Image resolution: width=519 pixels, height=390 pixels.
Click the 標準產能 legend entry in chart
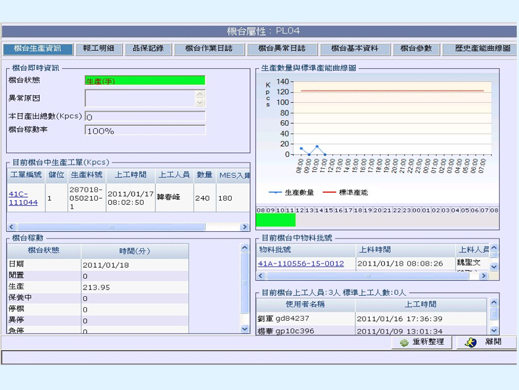click(x=345, y=193)
